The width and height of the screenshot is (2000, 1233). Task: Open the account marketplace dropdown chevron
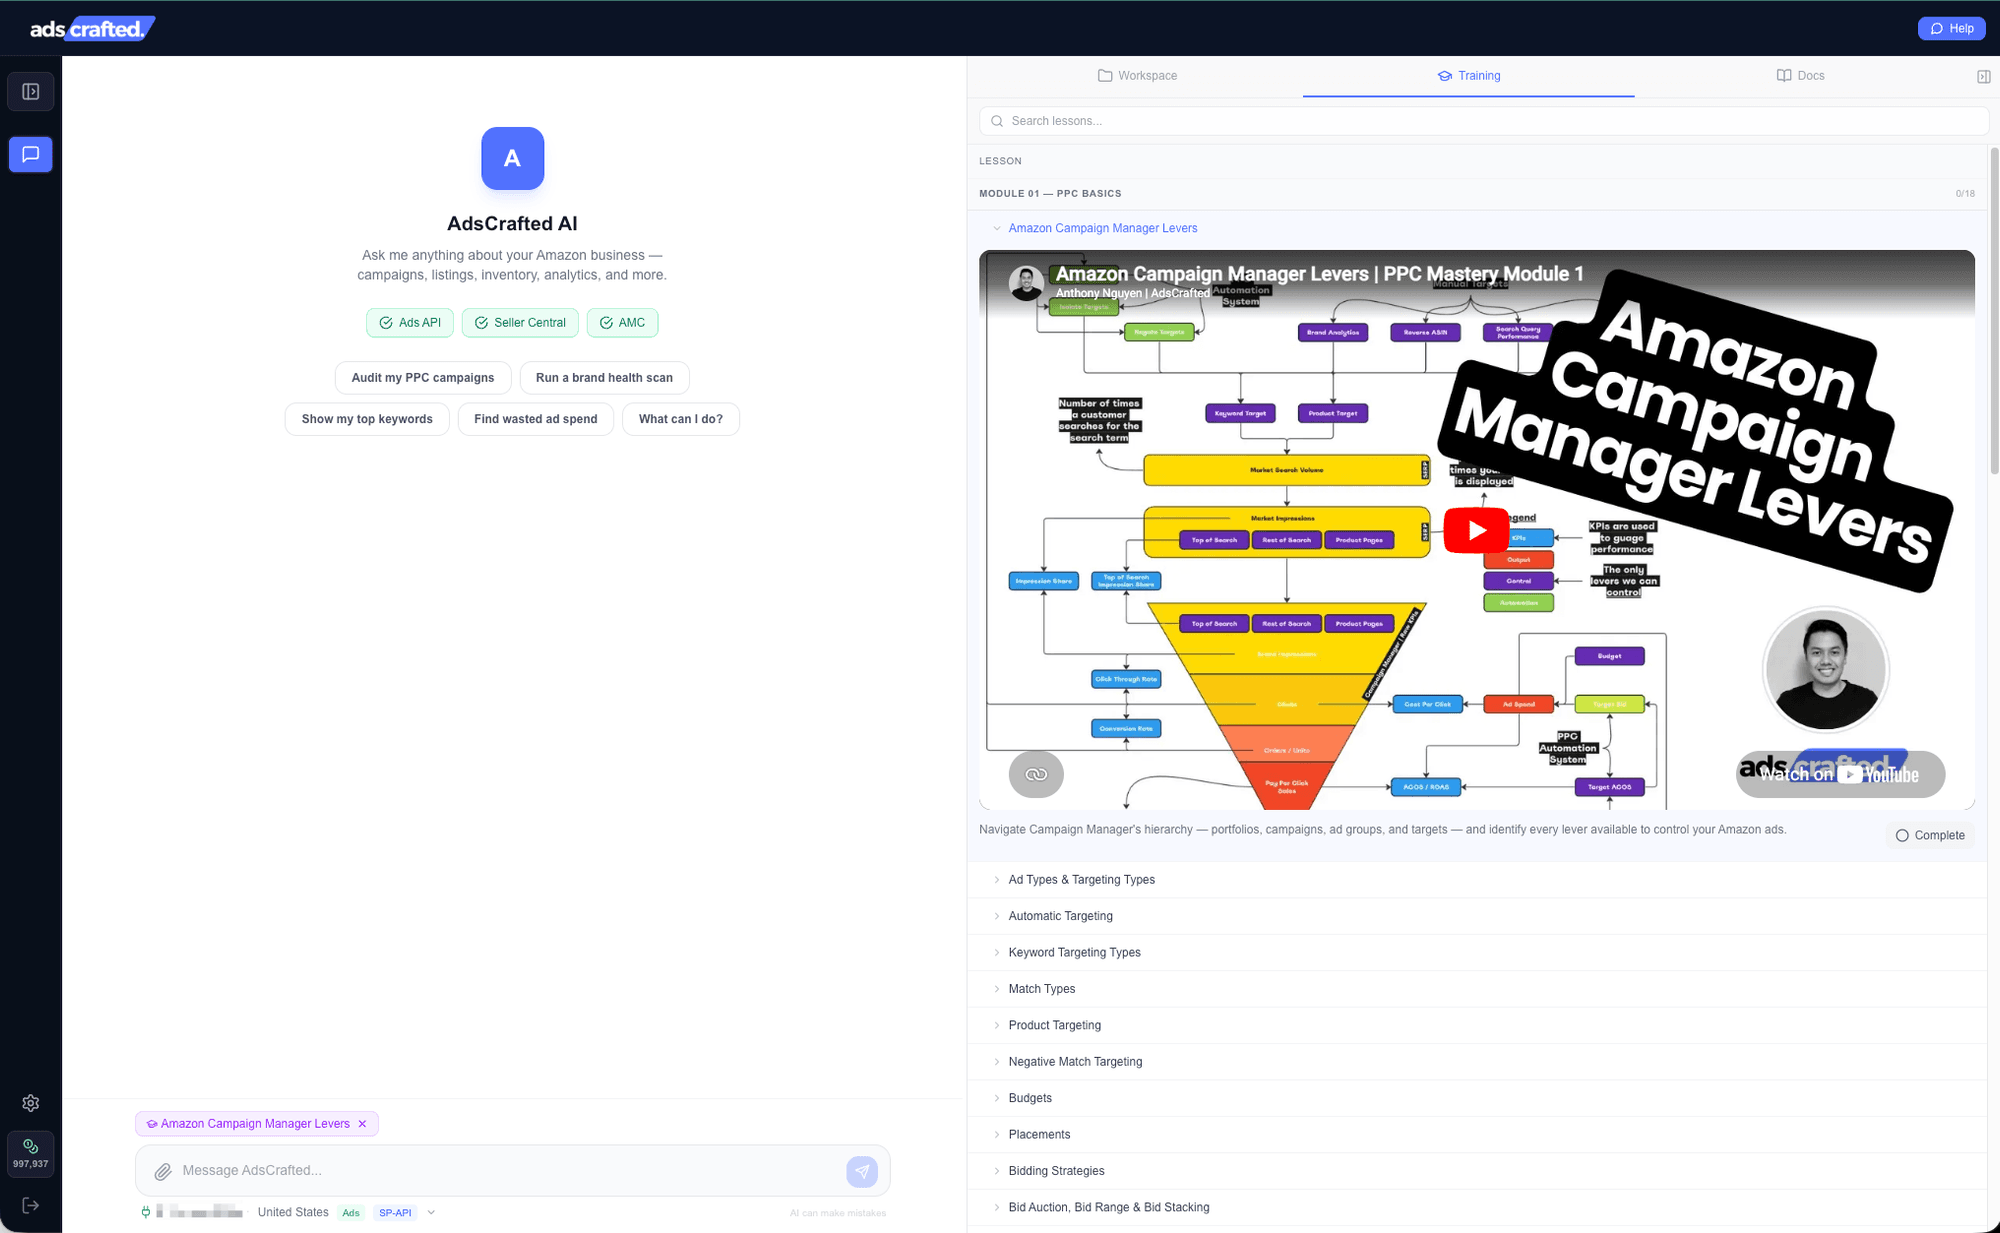(431, 1212)
